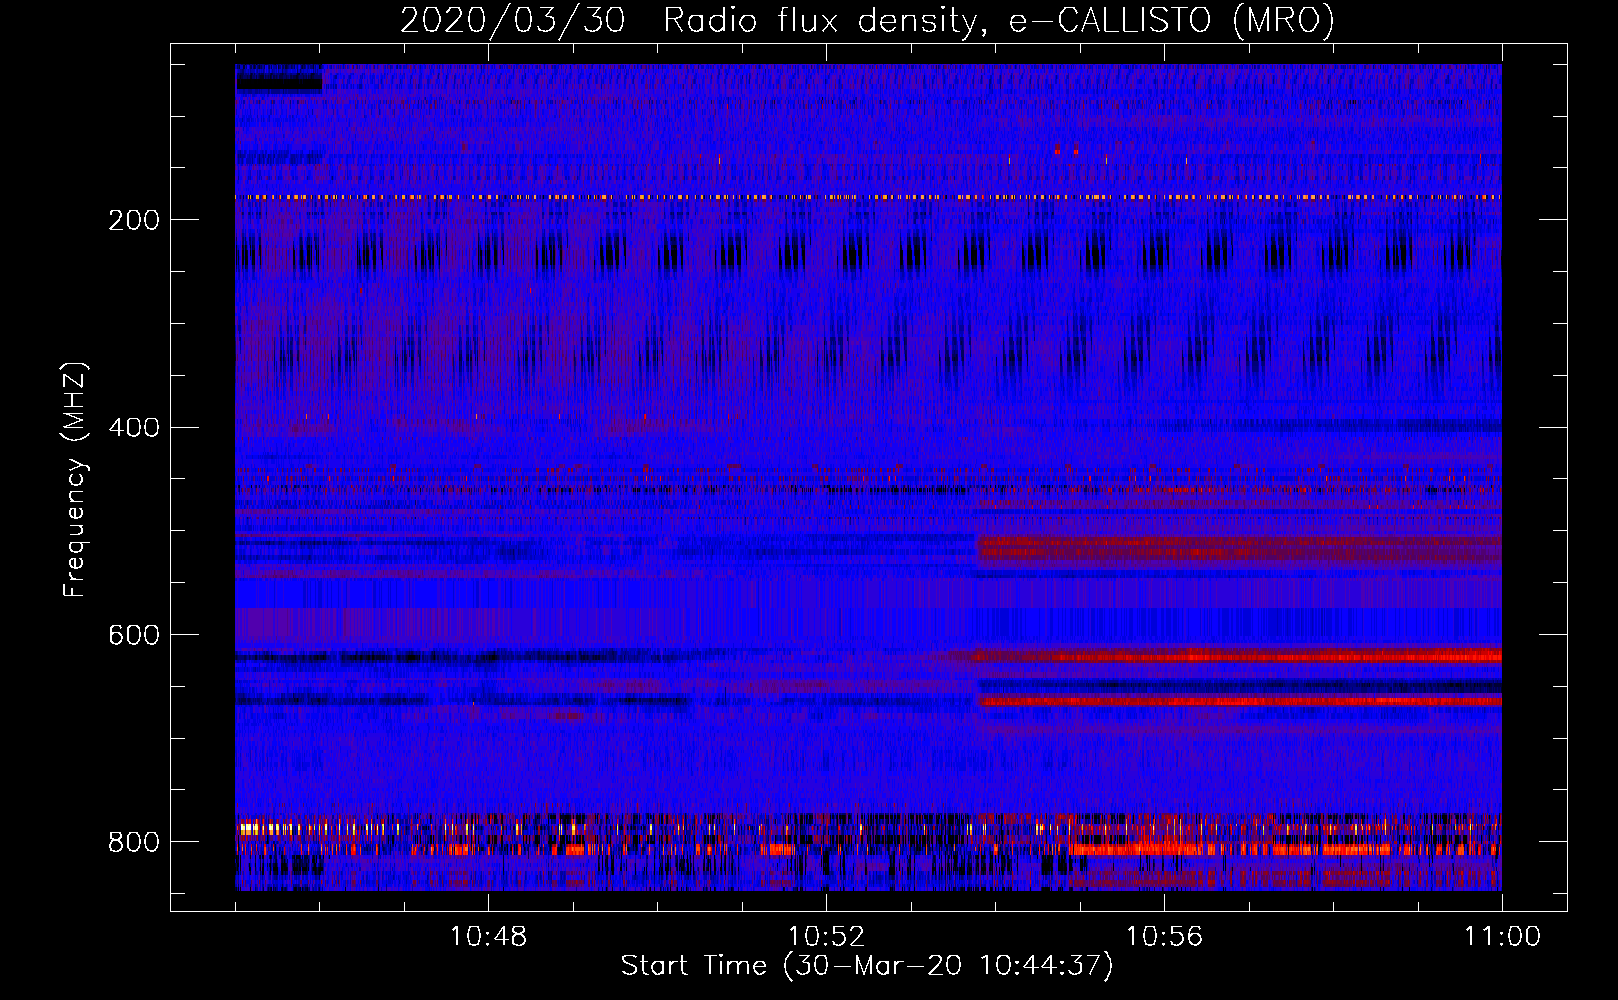Click the 200 frequency tick label

pyautogui.click(x=134, y=220)
